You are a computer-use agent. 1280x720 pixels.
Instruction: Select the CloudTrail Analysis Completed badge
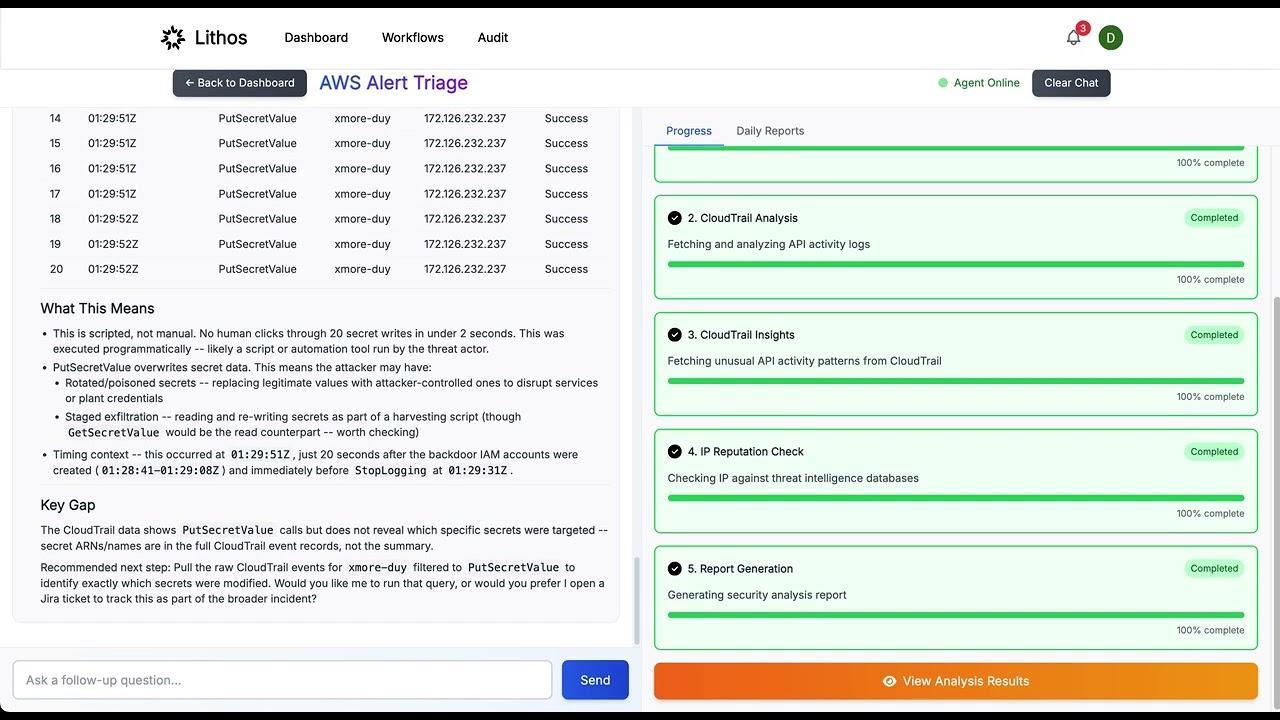click(x=1214, y=218)
